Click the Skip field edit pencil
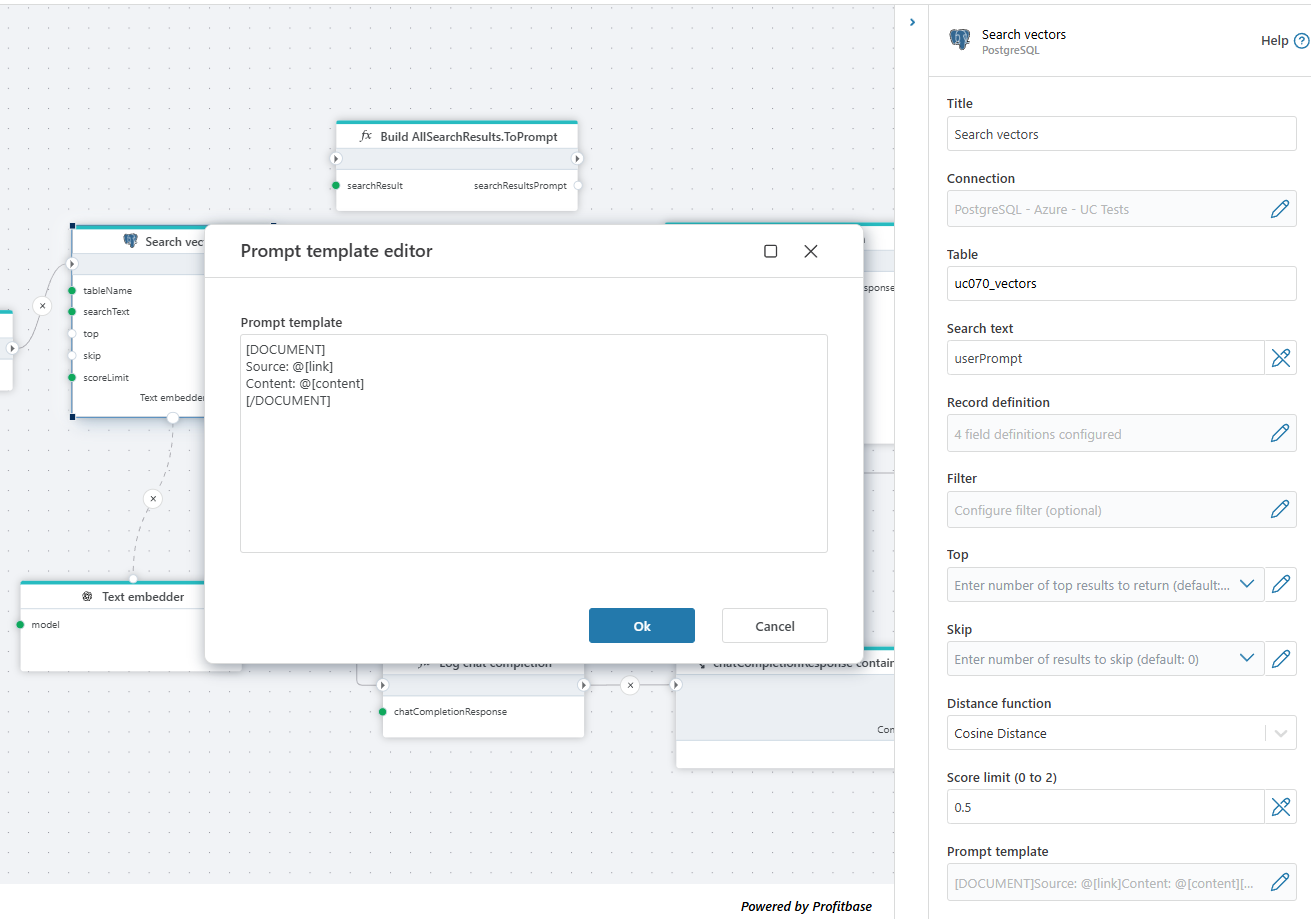Screen dimensions: 1311x919 click(1281, 659)
